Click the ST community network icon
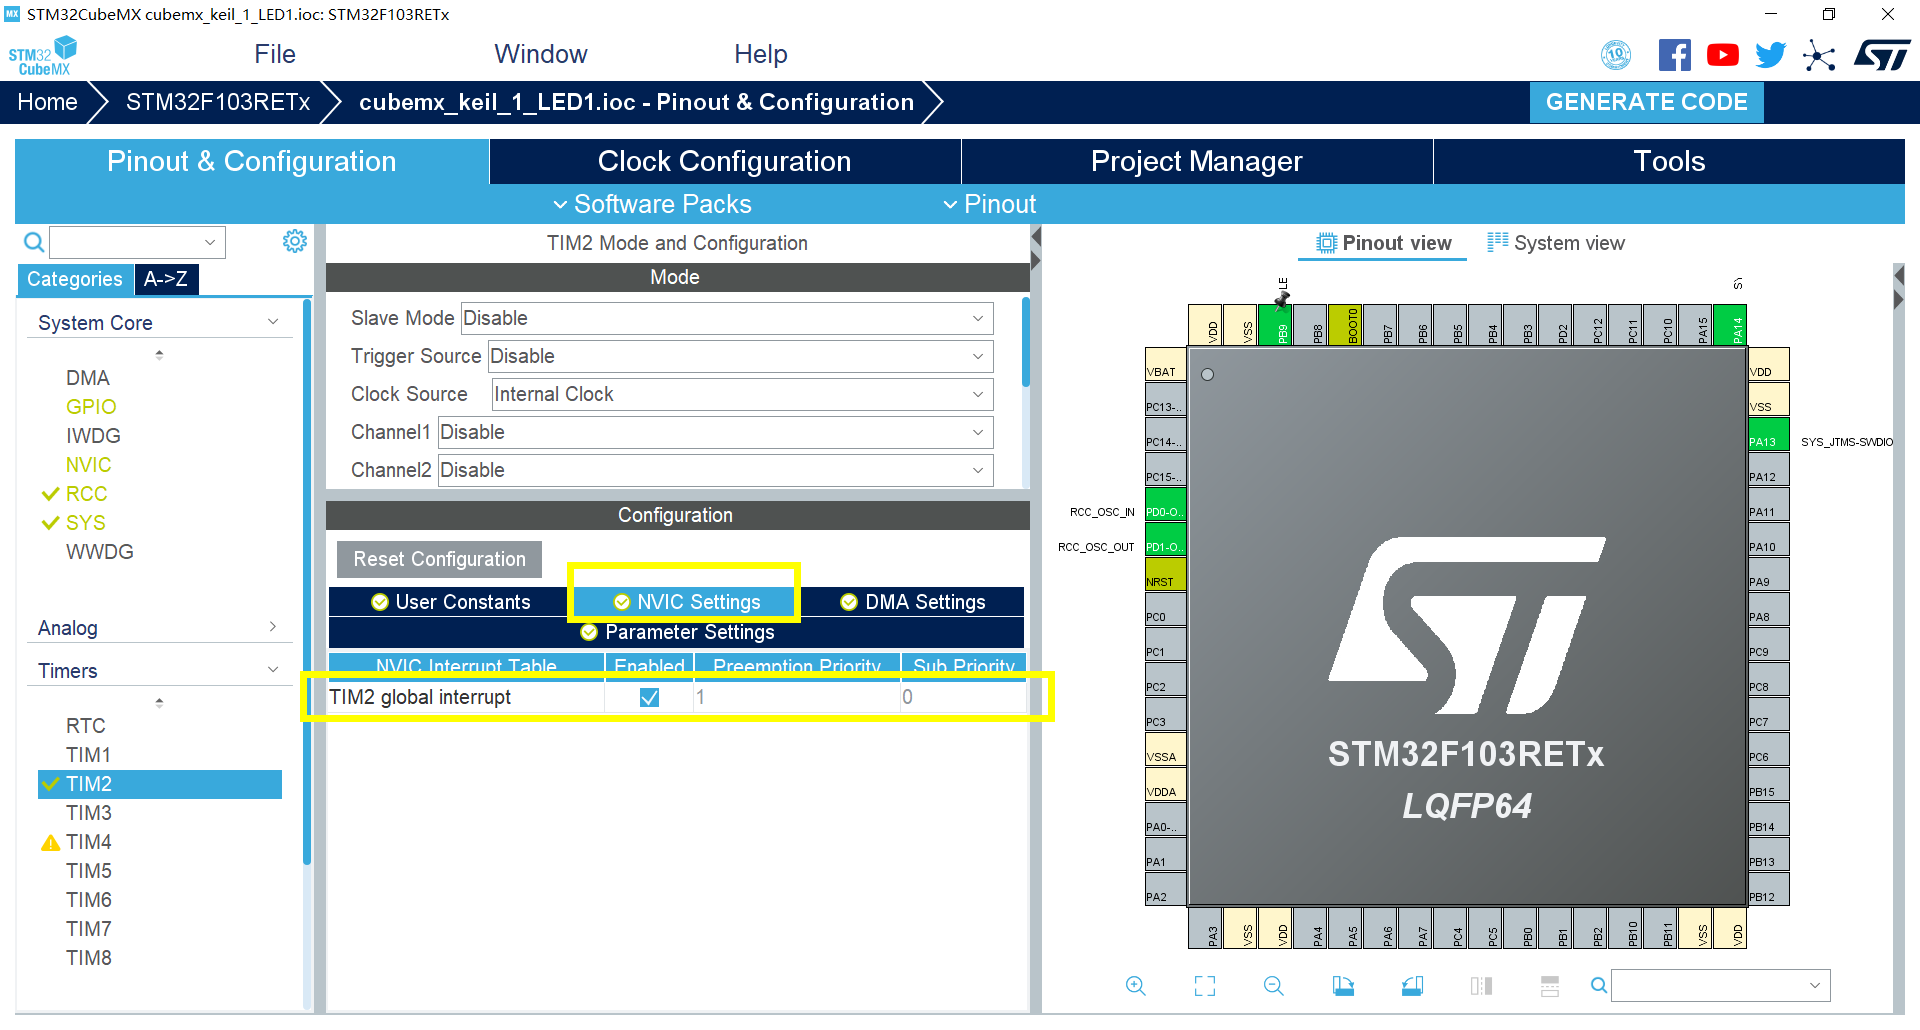The width and height of the screenshot is (1920, 1030). [x=1819, y=55]
